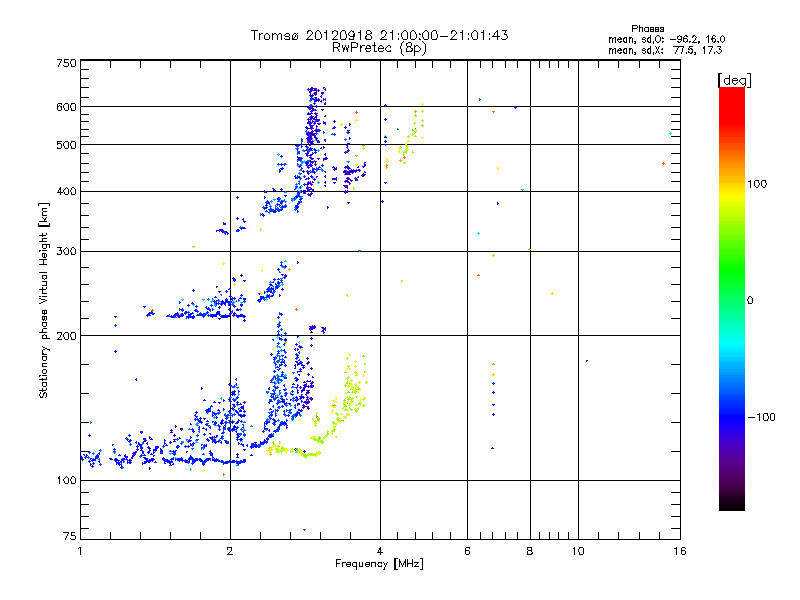
Task: Click the Phases header text
Action: click(647, 29)
